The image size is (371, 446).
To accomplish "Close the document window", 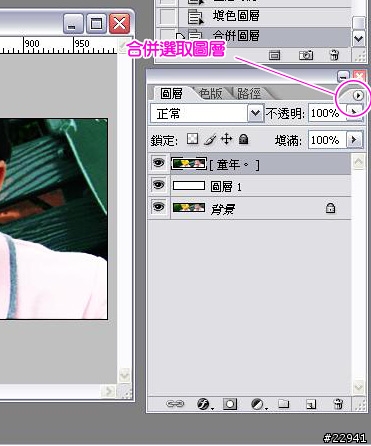I will (x=119, y=23).
